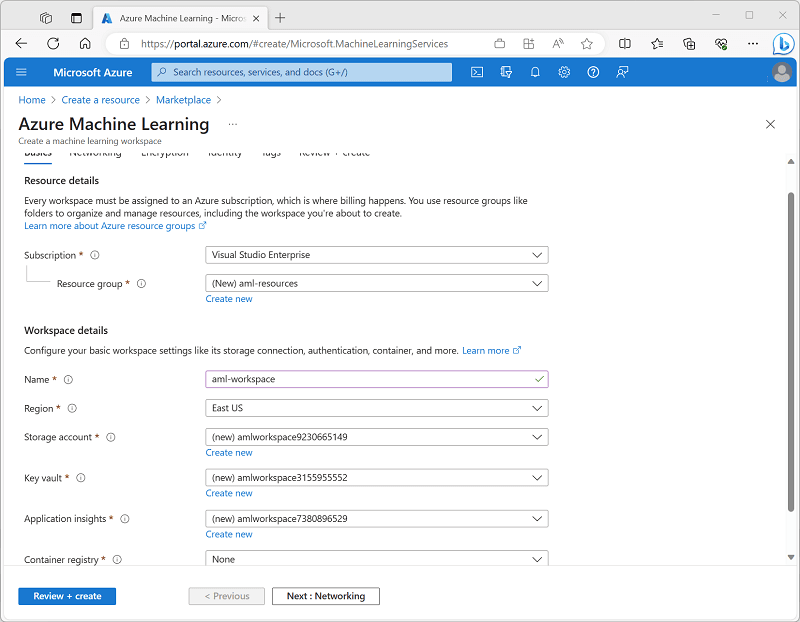This screenshot has height=622, width=800.
Task: Send feedback via the Azure feedback icon
Action: (x=620, y=72)
